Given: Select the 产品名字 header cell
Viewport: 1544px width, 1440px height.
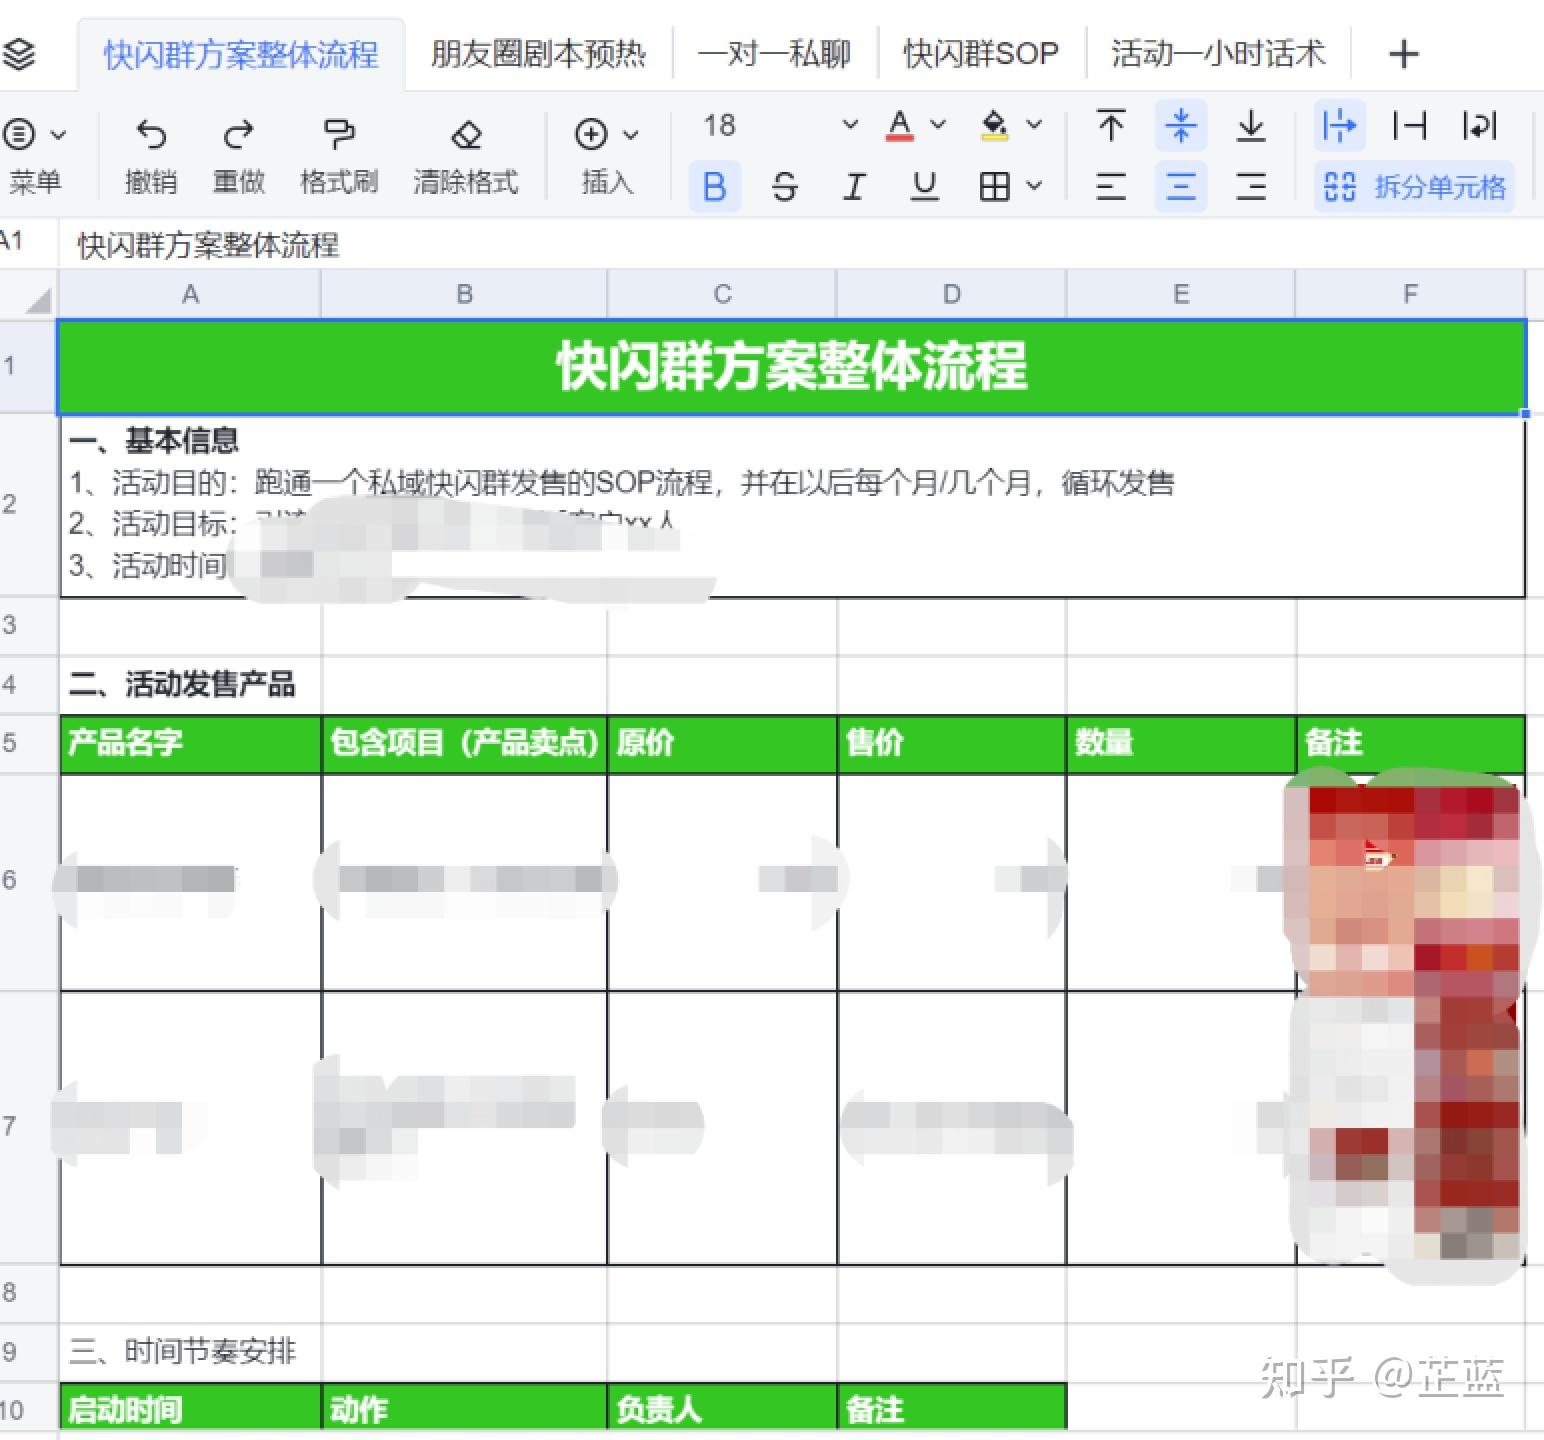Looking at the screenshot, I should [x=190, y=743].
